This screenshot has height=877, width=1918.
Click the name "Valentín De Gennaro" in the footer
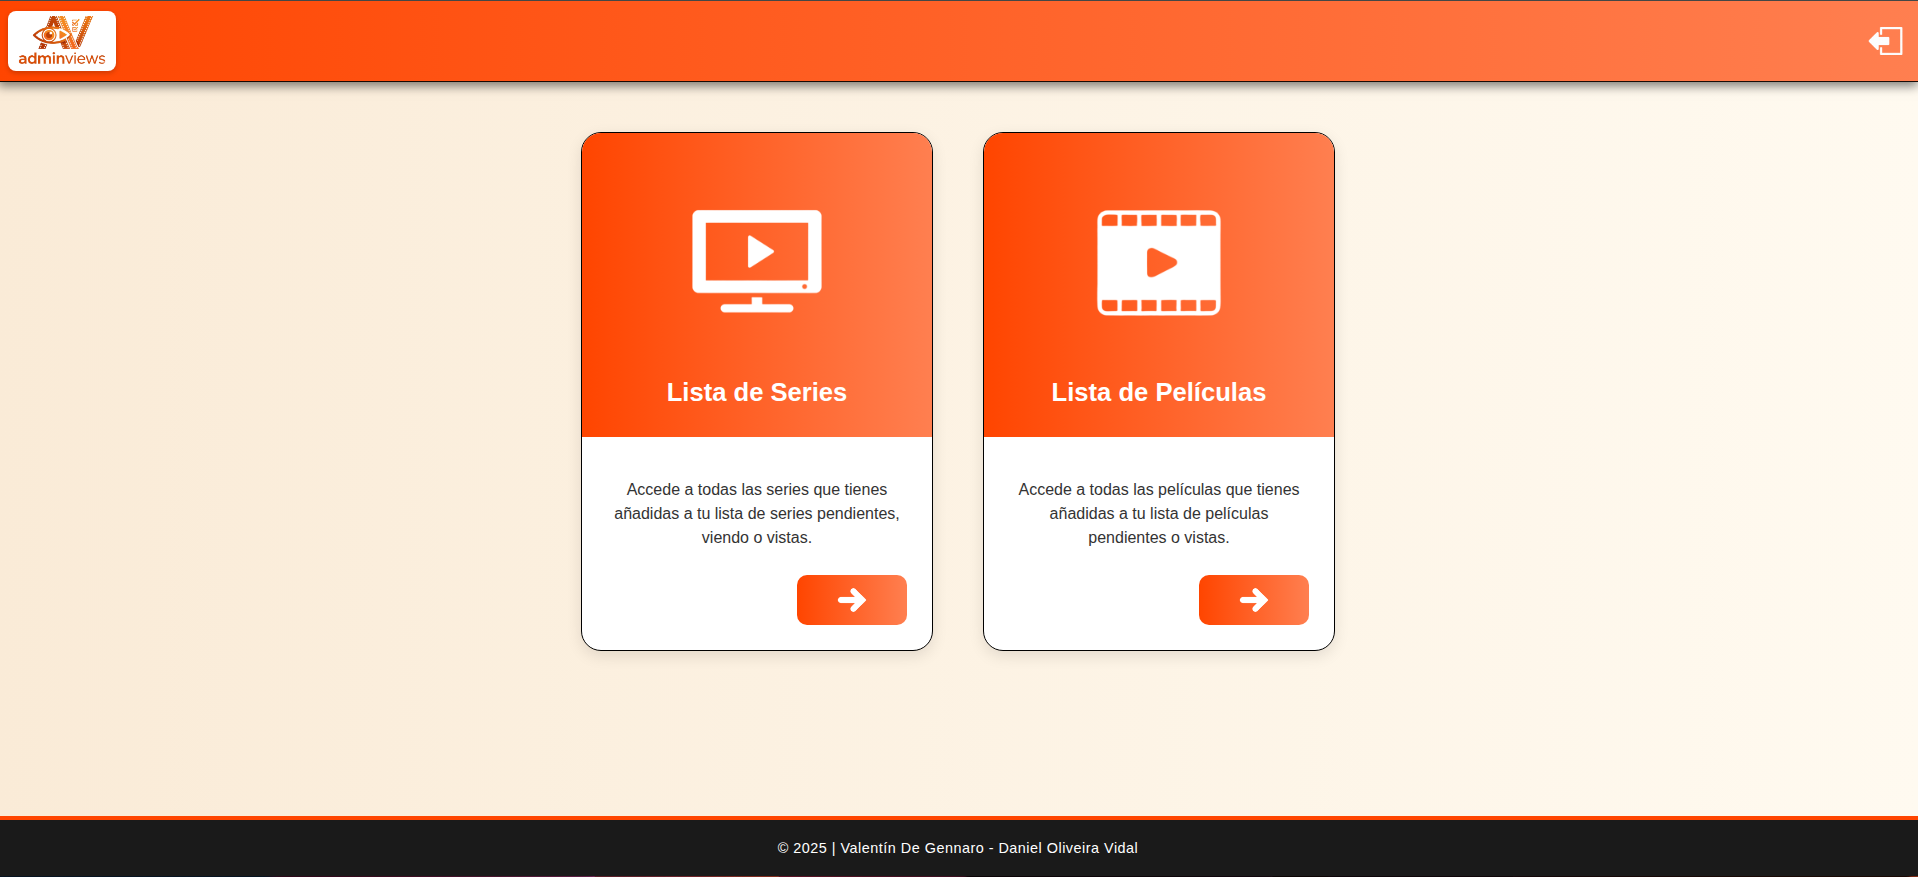coord(912,848)
